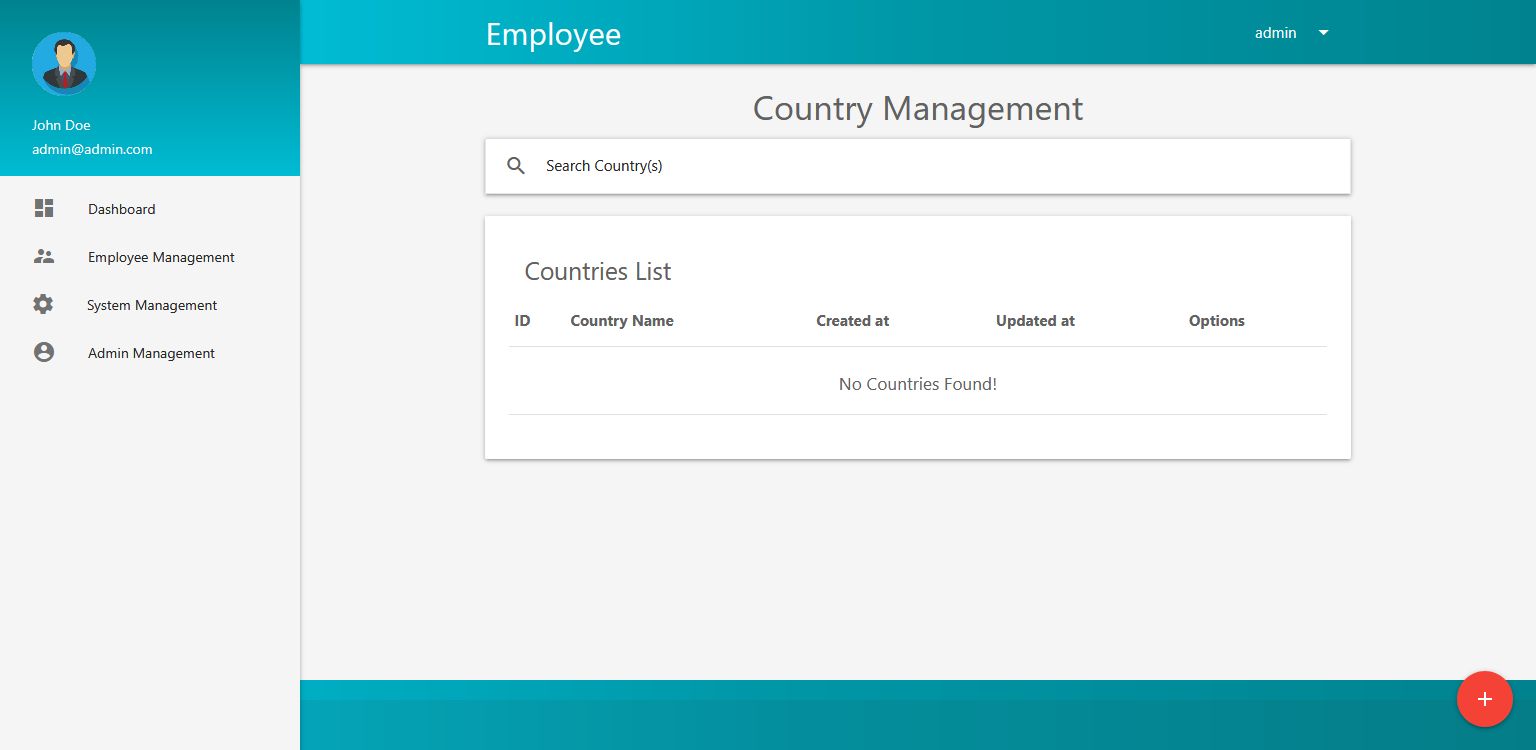Sort by Country Name column header
The height and width of the screenshot is (750, 1536).
622,321
